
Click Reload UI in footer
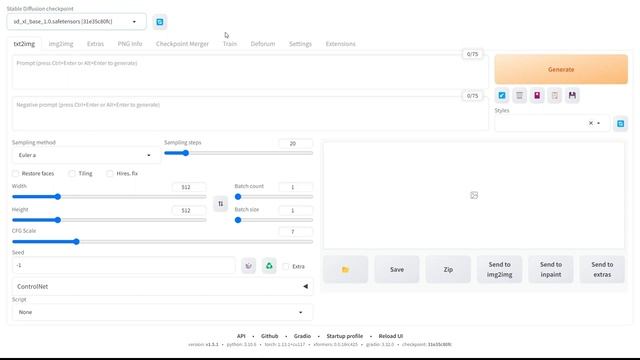click(391, 336)
